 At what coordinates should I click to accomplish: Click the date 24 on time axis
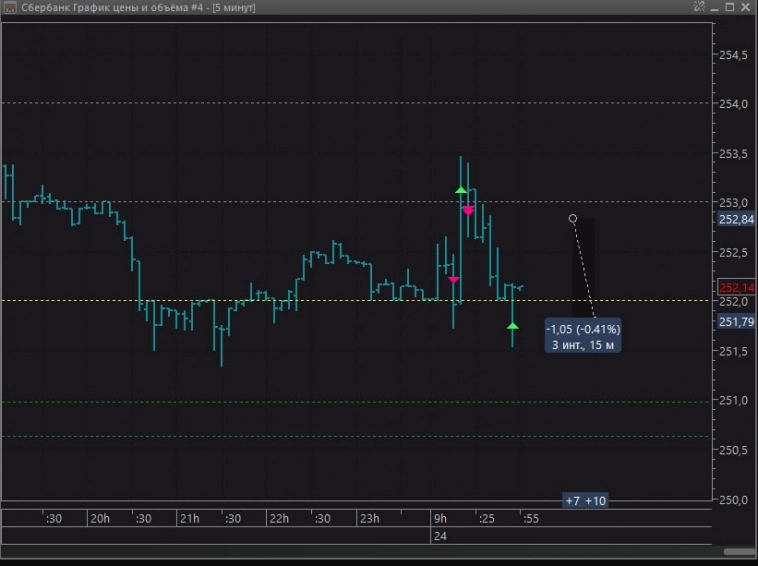point(439,537)
